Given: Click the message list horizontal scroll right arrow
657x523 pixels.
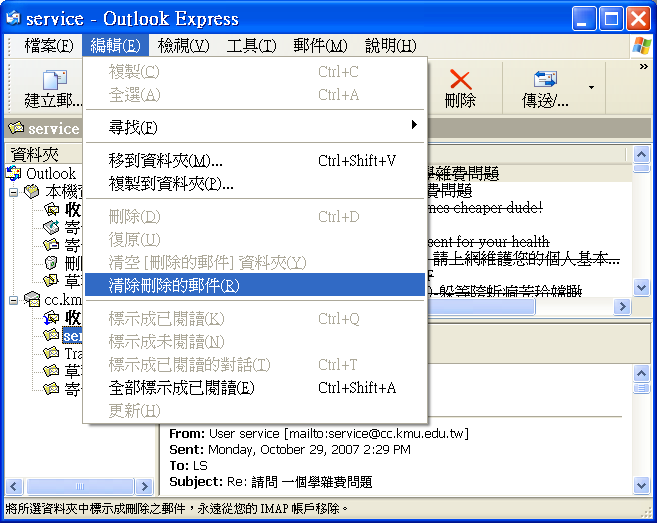Looking at the screenshot, I should point(622,307).
